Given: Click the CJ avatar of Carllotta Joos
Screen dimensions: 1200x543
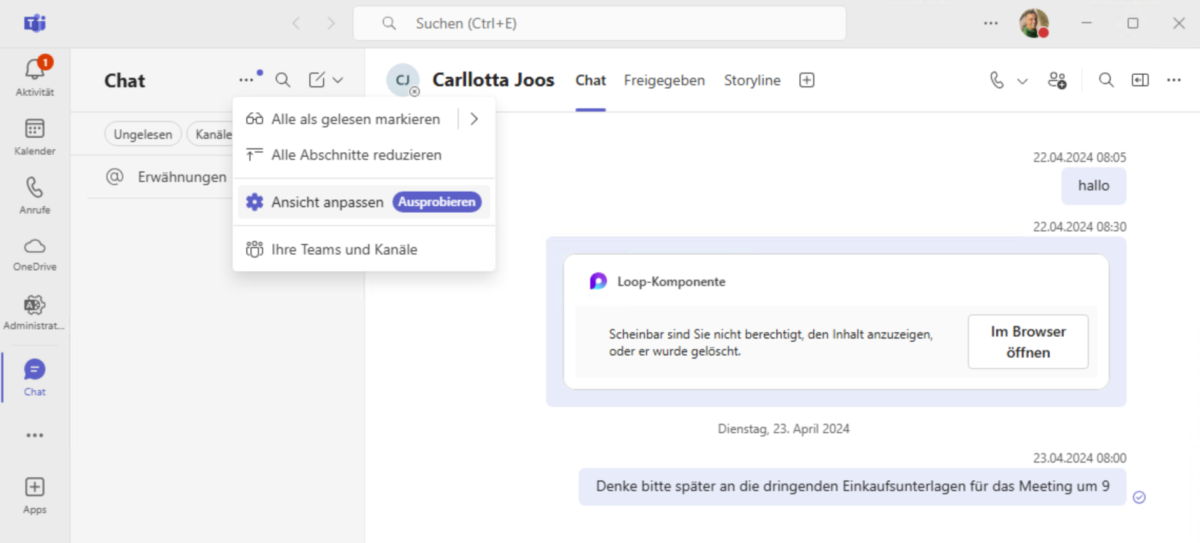Looking at the screenshot, I should point(403,80).
